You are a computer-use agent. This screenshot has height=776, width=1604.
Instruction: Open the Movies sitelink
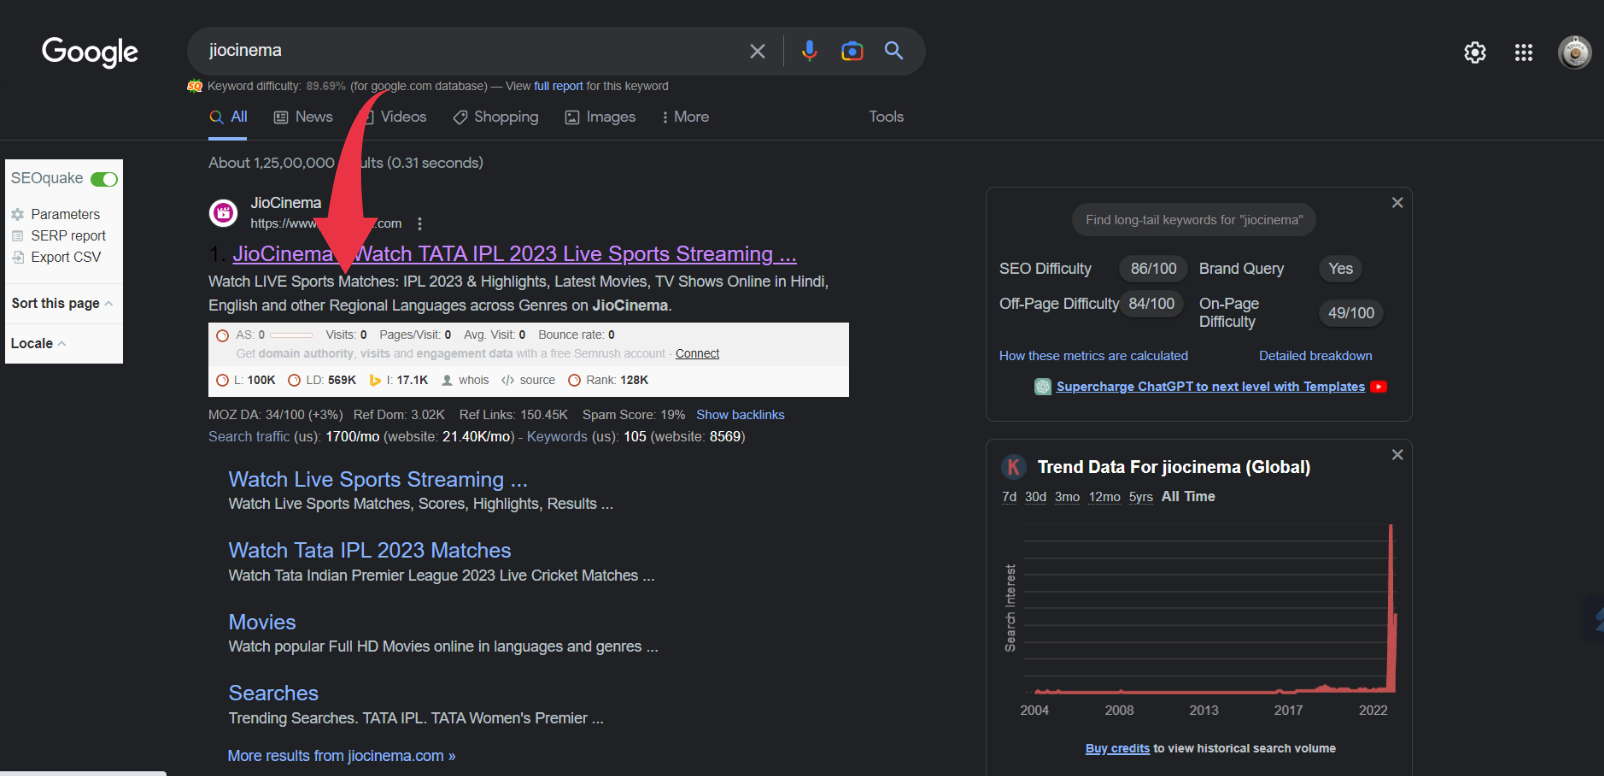(x=262, y=623)
